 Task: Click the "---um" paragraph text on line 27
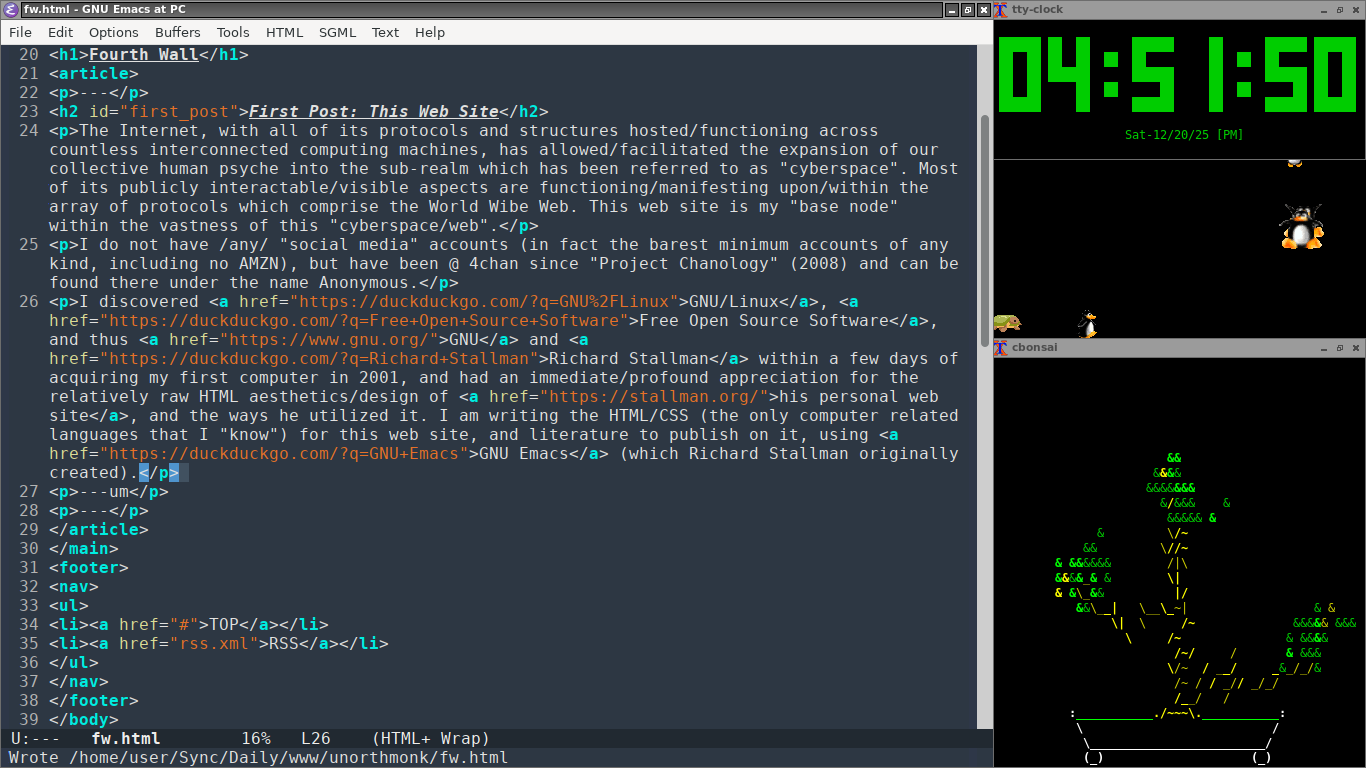point(104,492)
